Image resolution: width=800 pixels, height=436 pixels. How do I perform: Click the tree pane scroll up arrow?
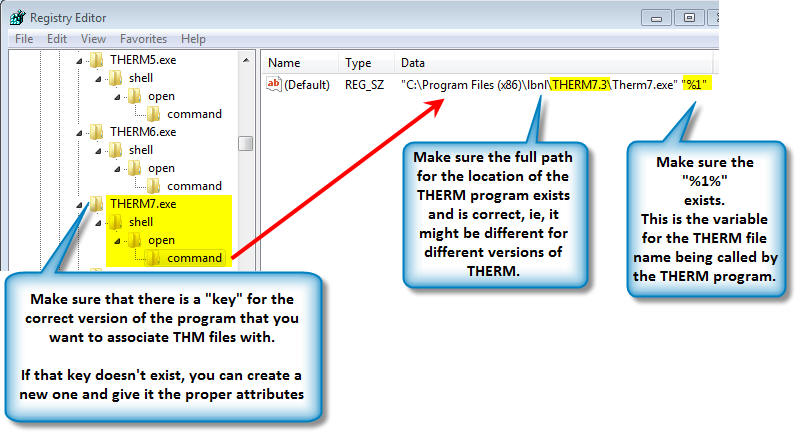pos(246,60)
